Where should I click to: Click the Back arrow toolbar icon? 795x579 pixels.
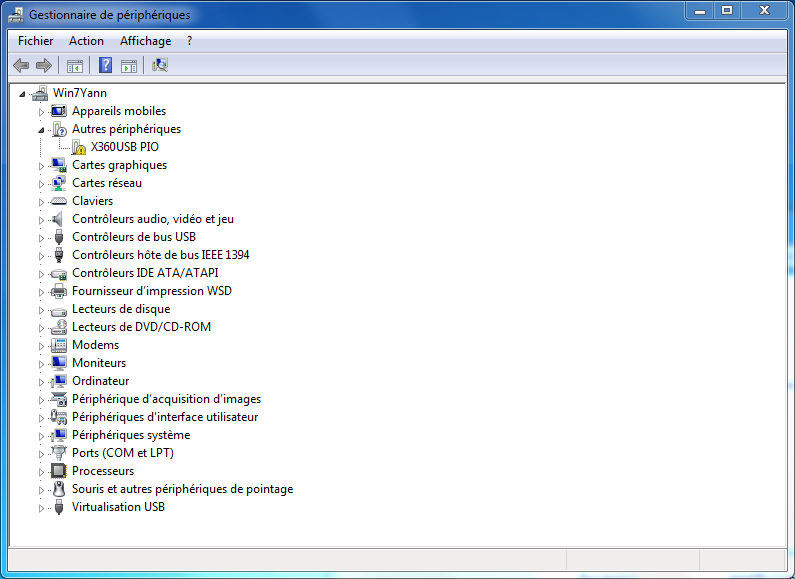[21, 65]
